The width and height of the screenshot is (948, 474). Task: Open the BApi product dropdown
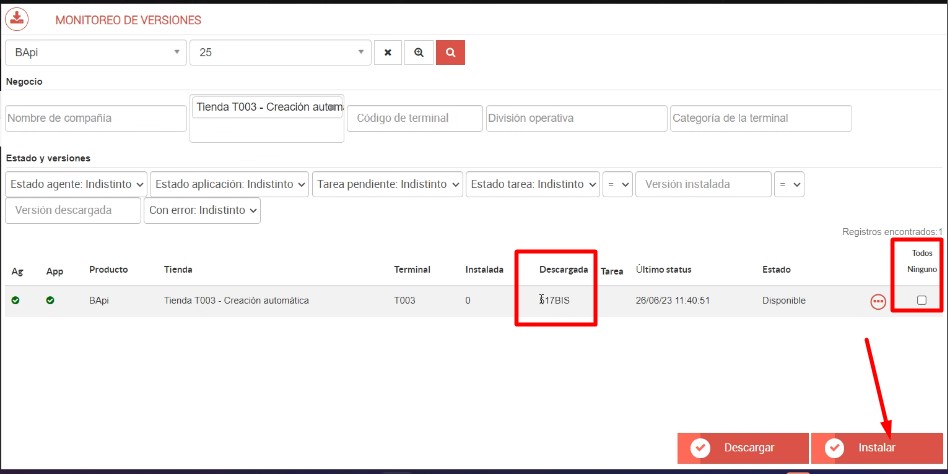(95, 52)
